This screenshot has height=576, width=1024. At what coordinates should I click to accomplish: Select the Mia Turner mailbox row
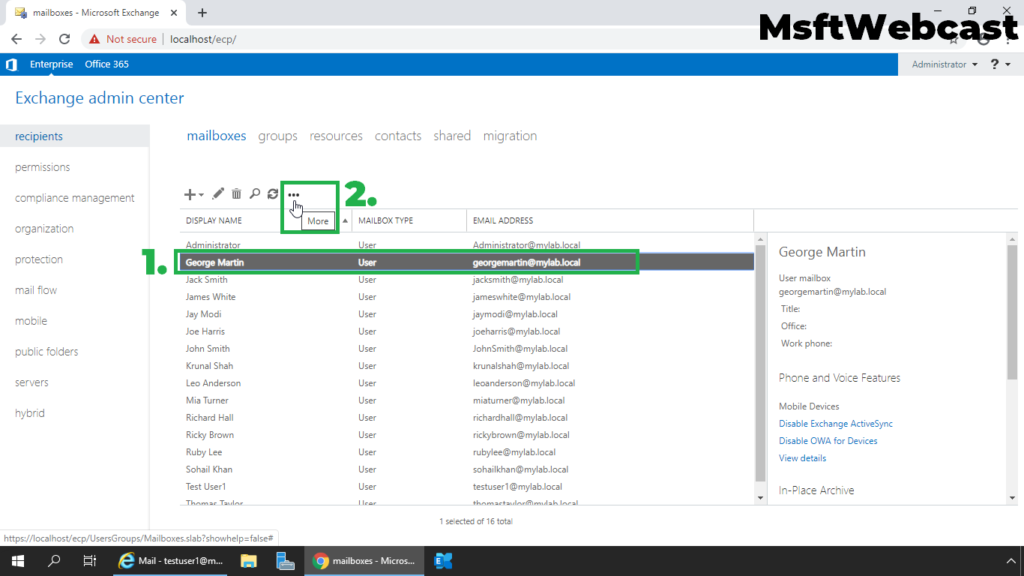coord(466,400)
